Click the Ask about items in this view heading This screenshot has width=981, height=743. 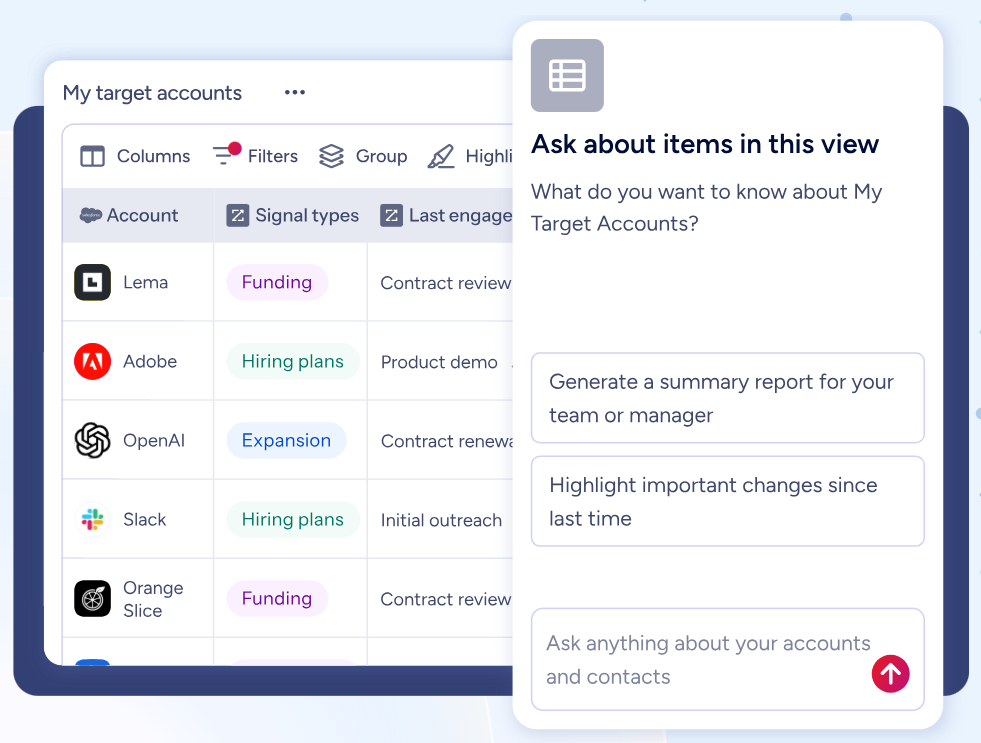705,144
